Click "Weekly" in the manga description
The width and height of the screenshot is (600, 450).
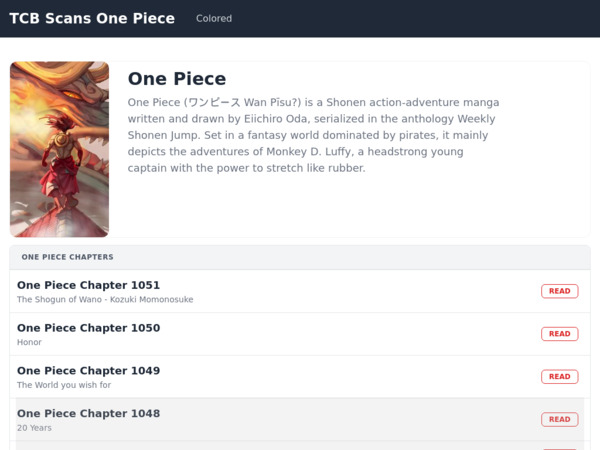click(x=476, y=119)
